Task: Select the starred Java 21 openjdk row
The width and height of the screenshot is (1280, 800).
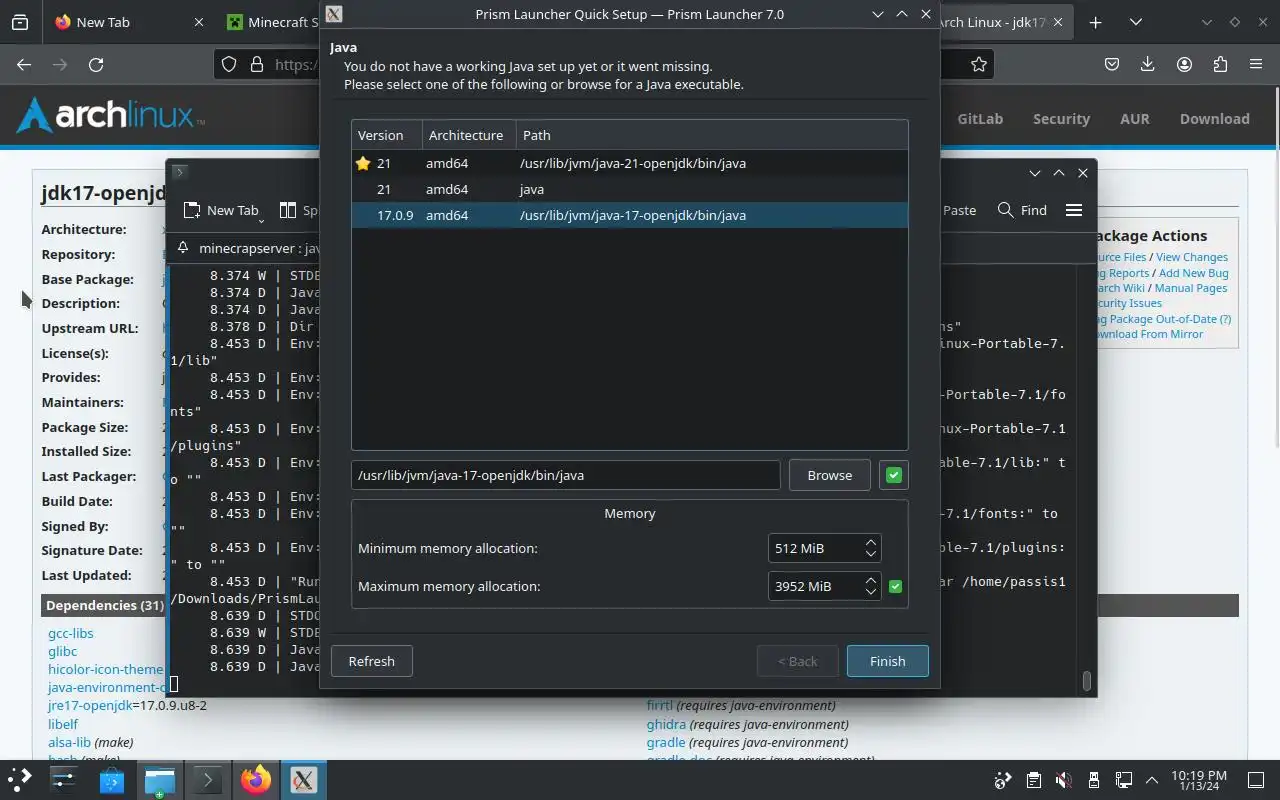Action: 630,163
